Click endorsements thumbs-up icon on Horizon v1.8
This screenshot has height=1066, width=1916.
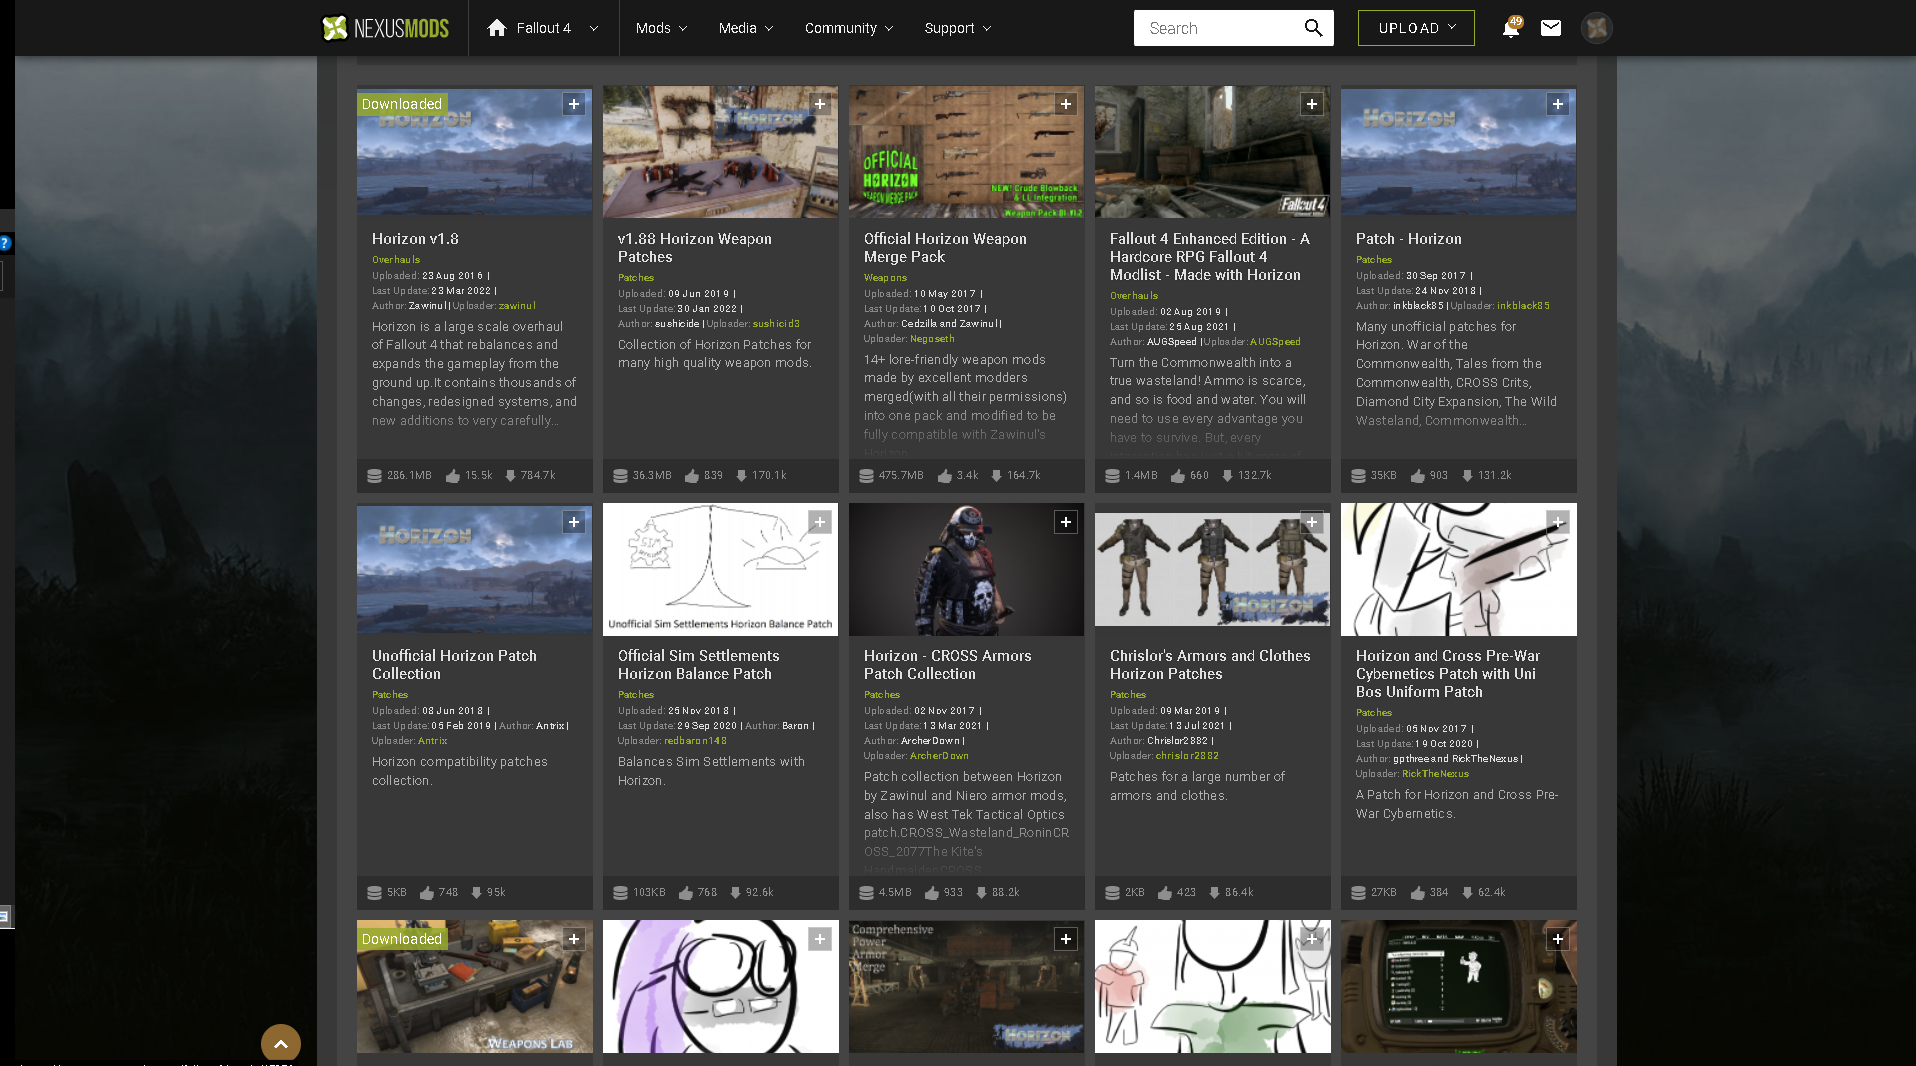453,476
